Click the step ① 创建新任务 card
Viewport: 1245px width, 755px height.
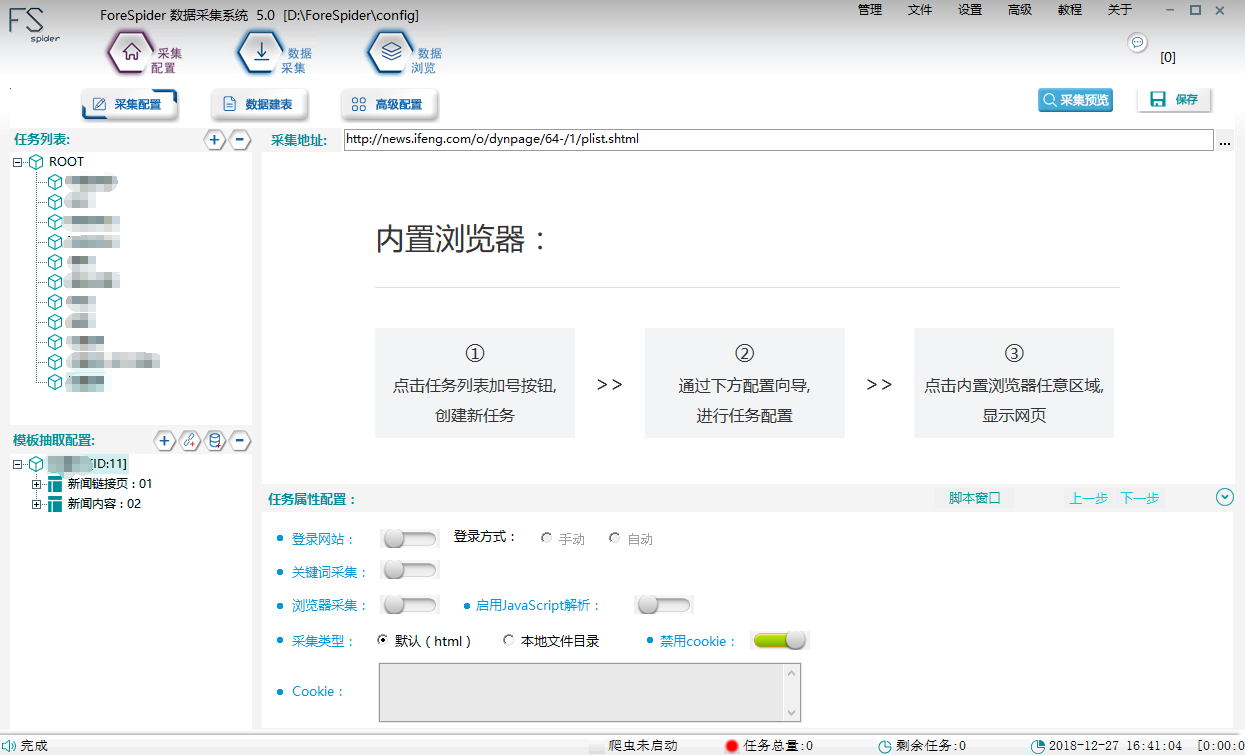tap(475, 383)
